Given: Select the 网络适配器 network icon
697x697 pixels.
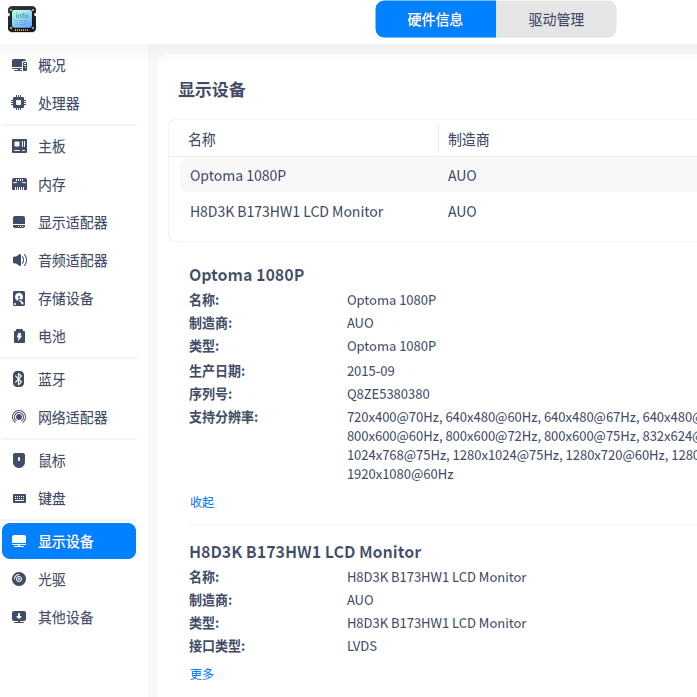Looking at the screenshot, I should pos(19,417).
